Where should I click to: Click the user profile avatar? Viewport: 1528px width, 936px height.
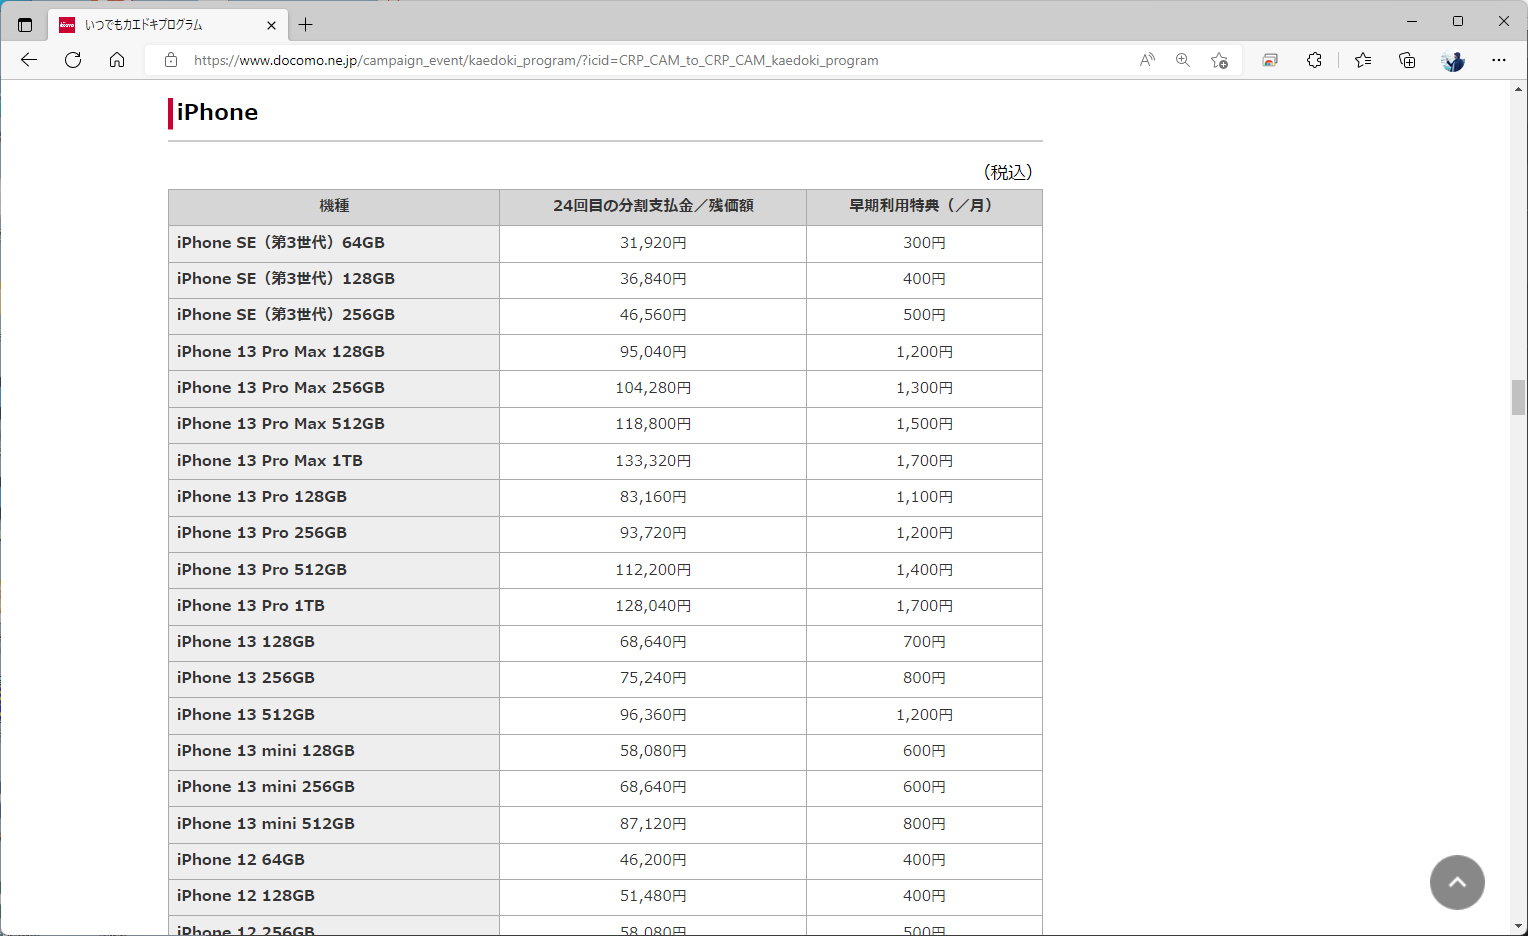(1453, 60)
